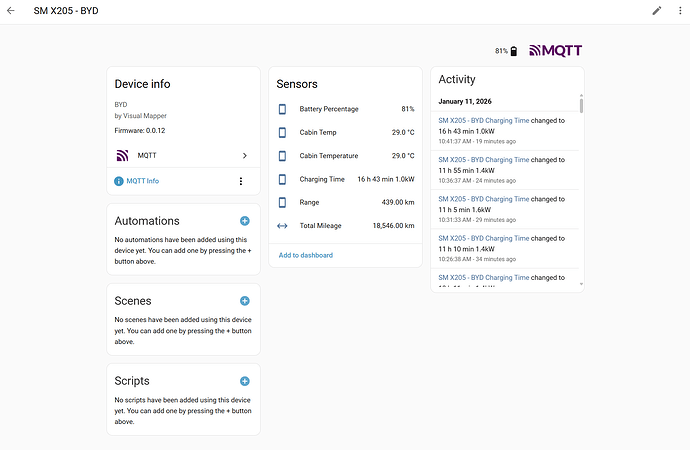Open three-dot menu beside MQTT Info
Viewport: 690px width, 450px height.
pos(240,181)
